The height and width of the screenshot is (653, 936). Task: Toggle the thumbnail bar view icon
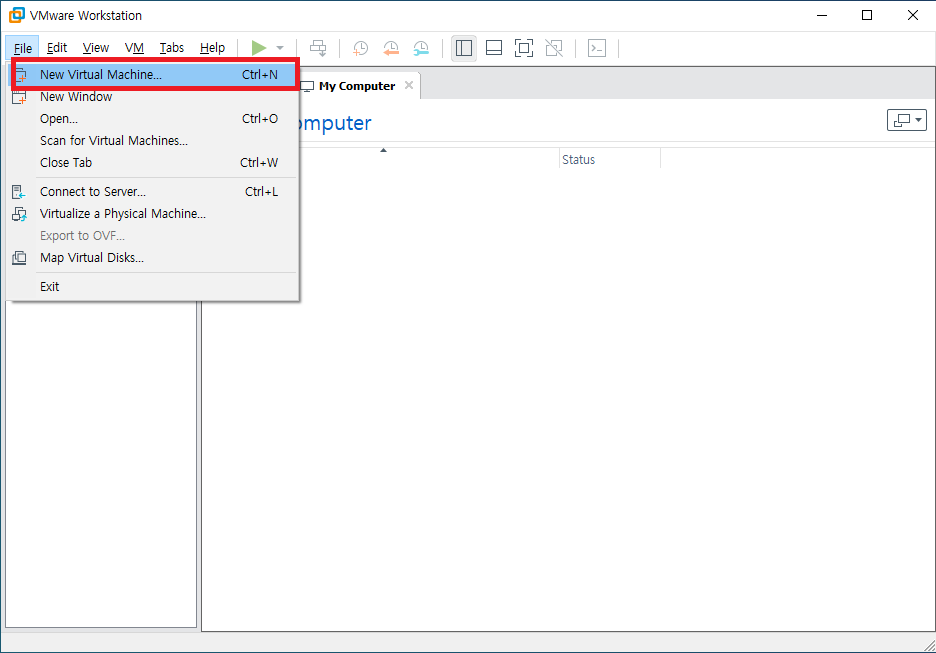pyautogui.click(x=494, y=48)
